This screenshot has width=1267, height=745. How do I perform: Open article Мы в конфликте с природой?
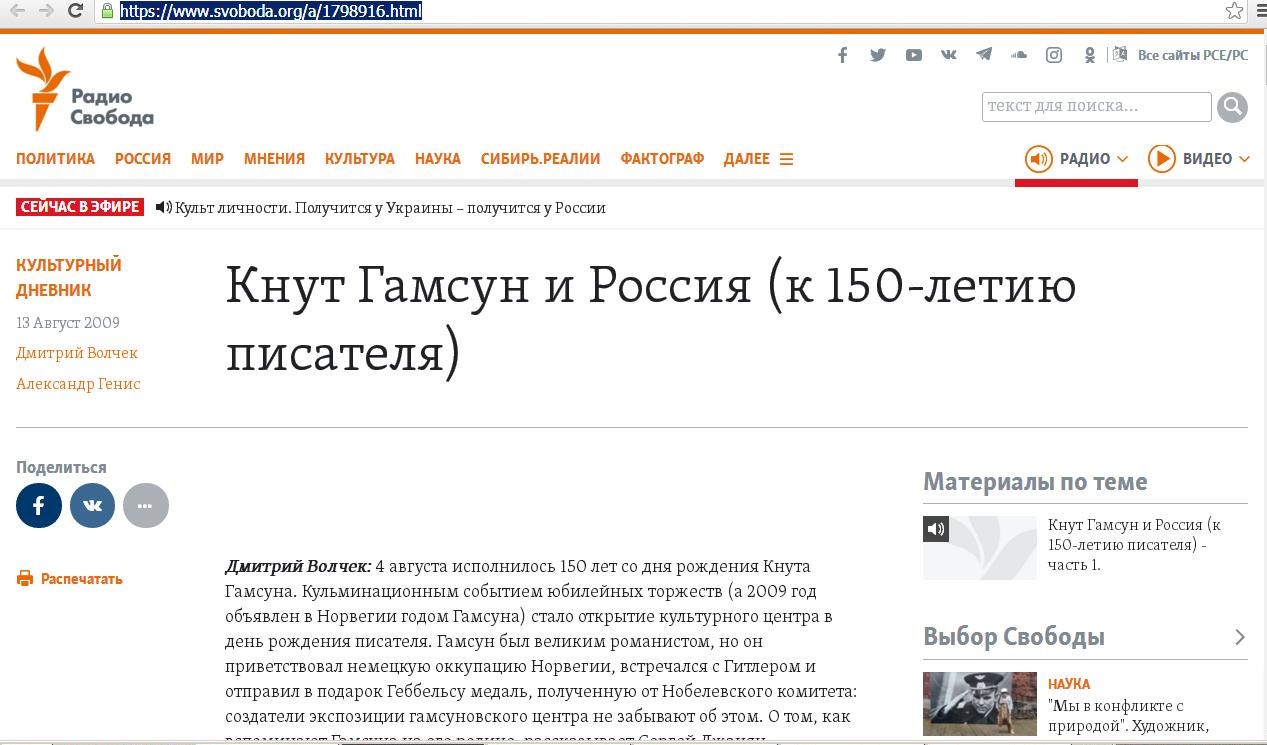(x=1129, y=716)
